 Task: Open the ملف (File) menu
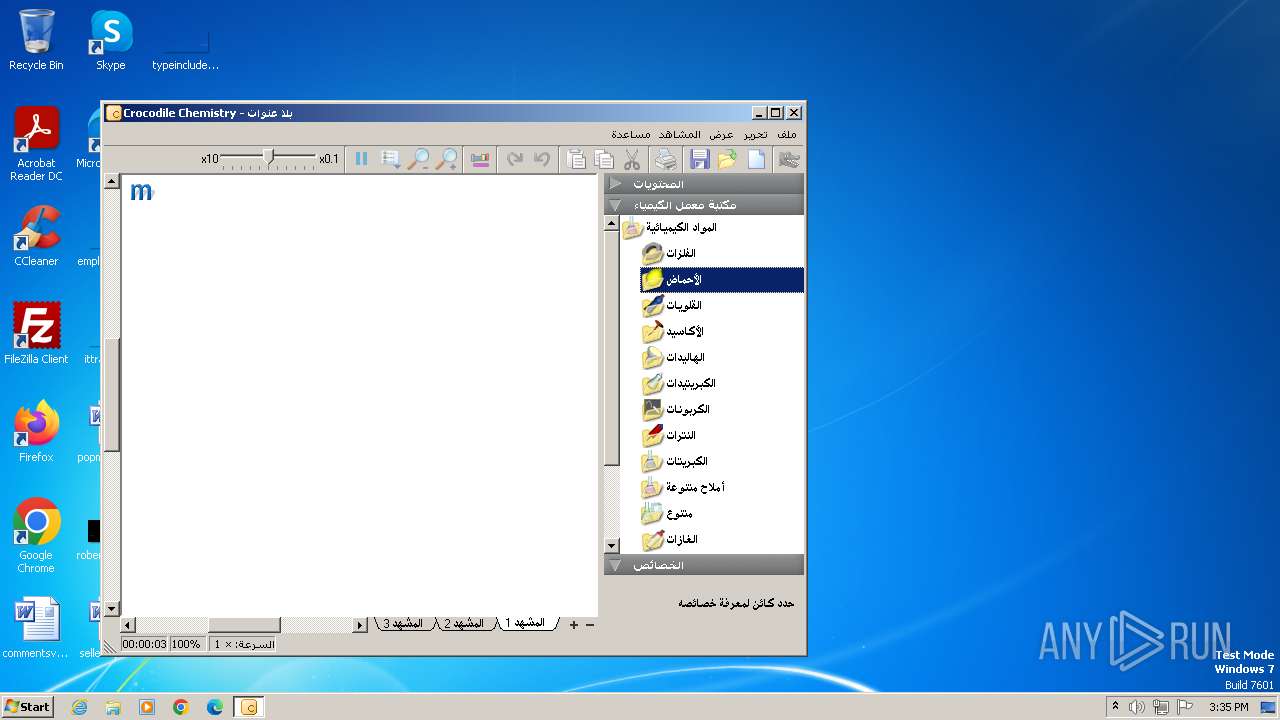[x=787, y=134]
